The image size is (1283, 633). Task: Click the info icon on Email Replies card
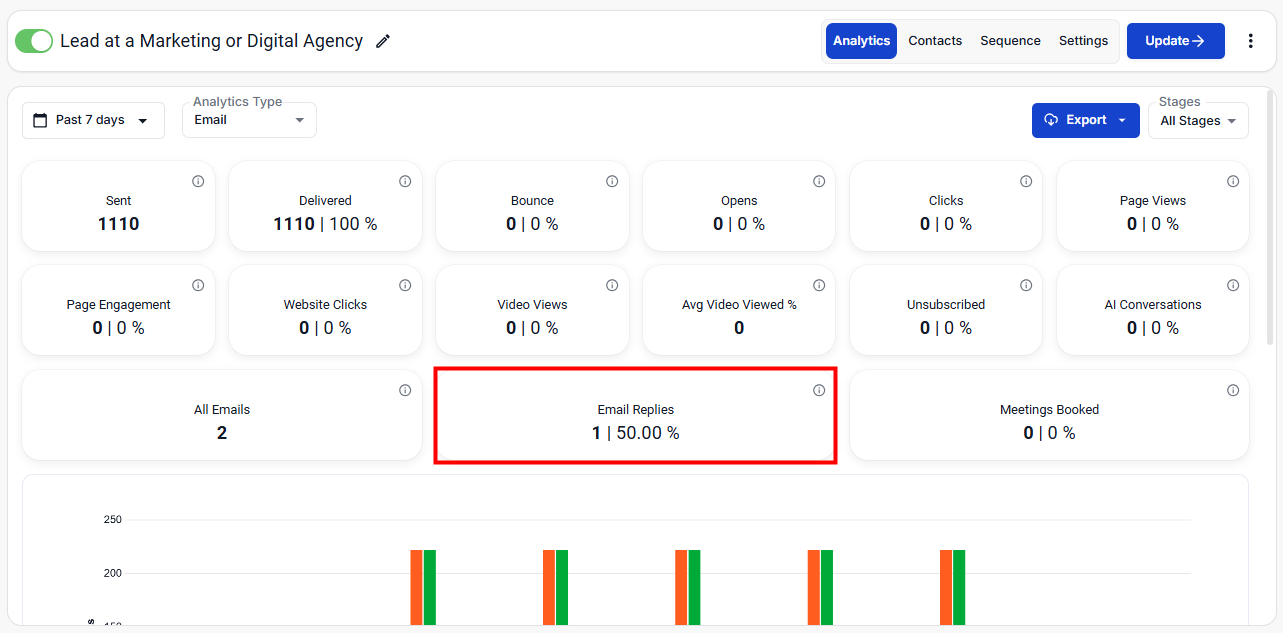(x=819, y=390)
